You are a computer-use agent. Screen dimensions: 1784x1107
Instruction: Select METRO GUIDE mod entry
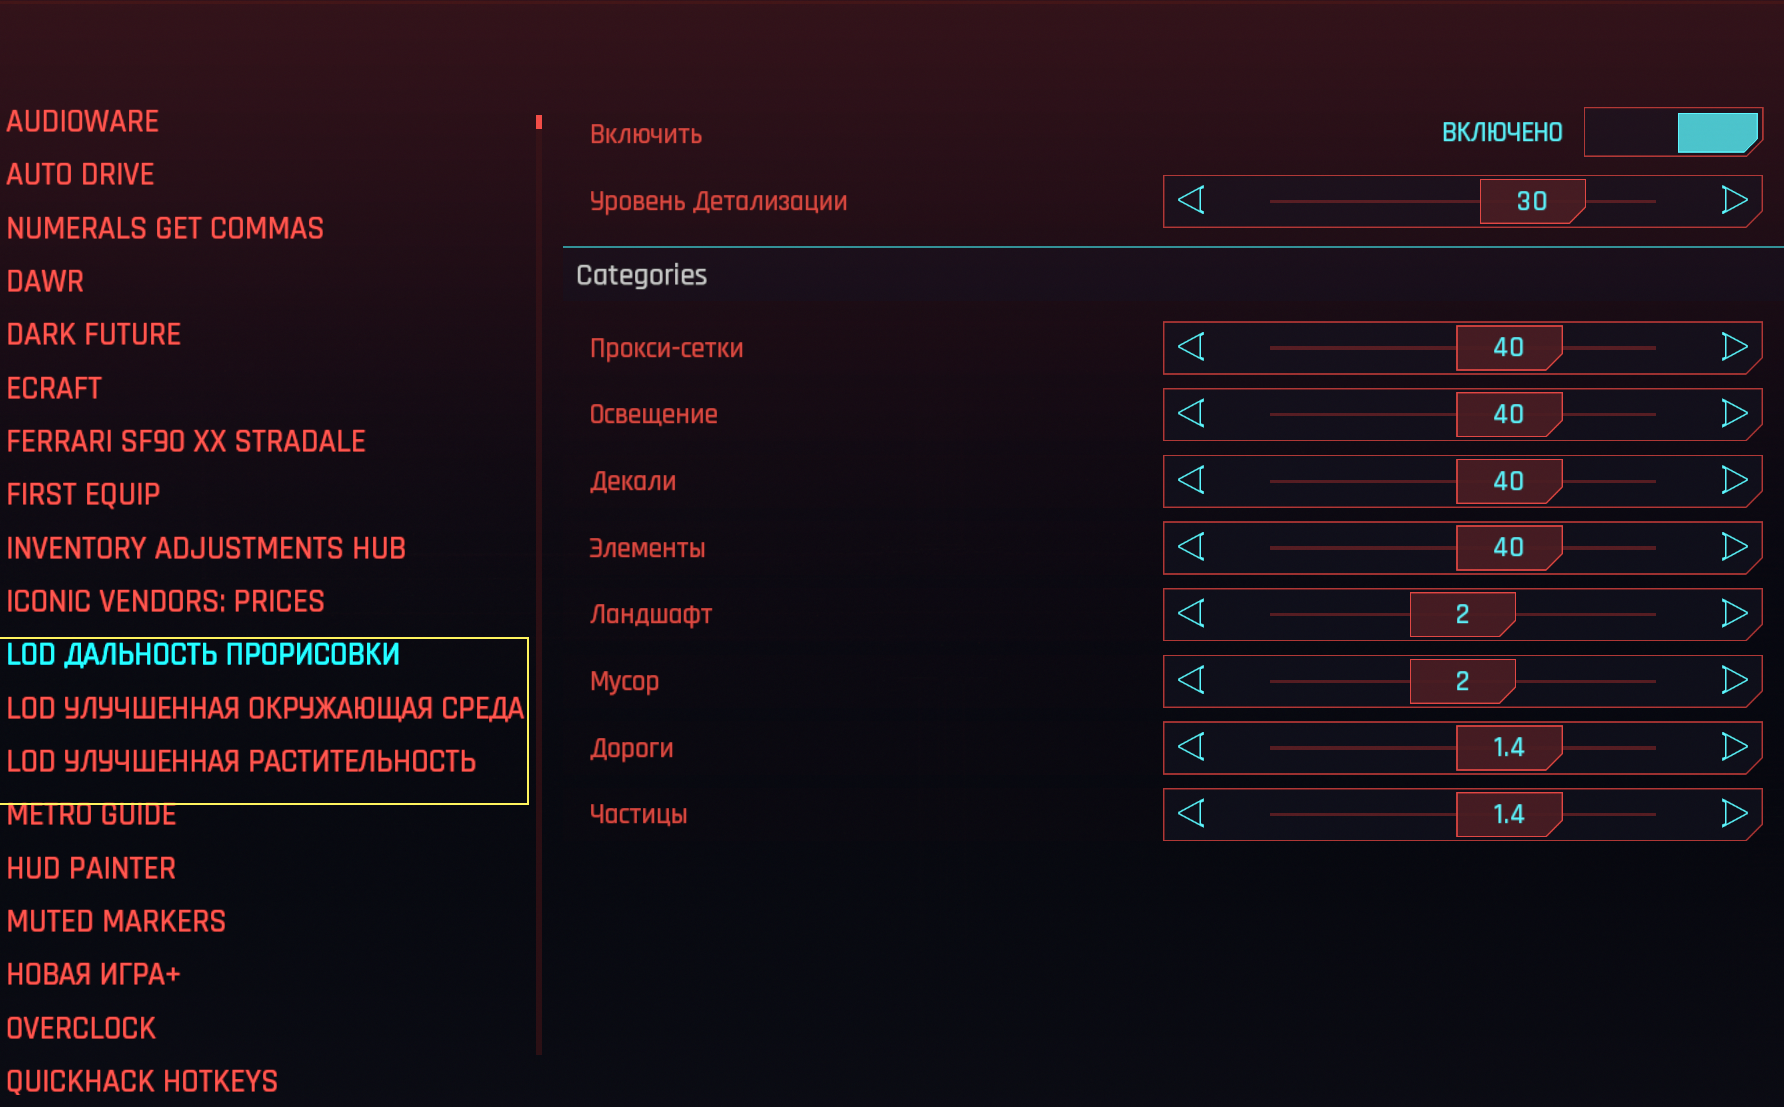point(91,816)
